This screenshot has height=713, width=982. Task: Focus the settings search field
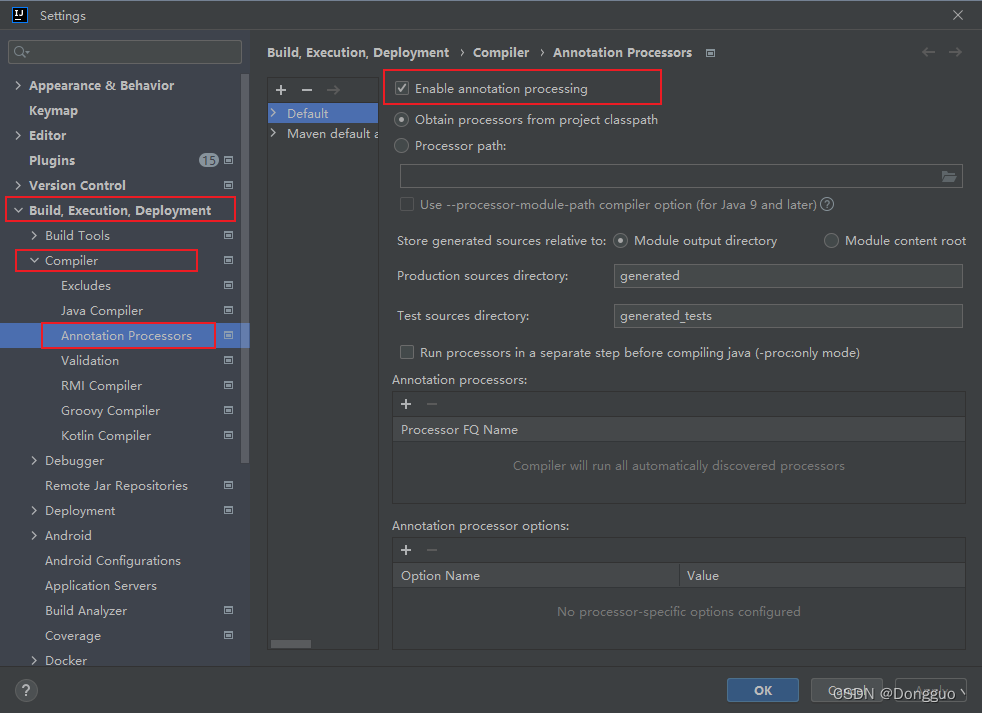[125, 52]
